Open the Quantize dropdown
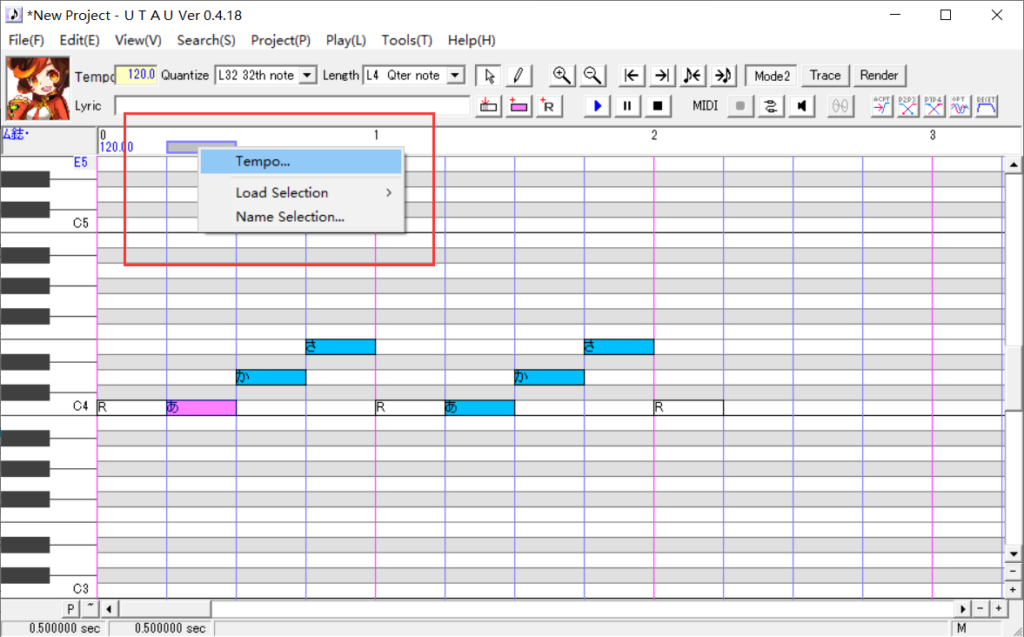 [x=307, y=76]
